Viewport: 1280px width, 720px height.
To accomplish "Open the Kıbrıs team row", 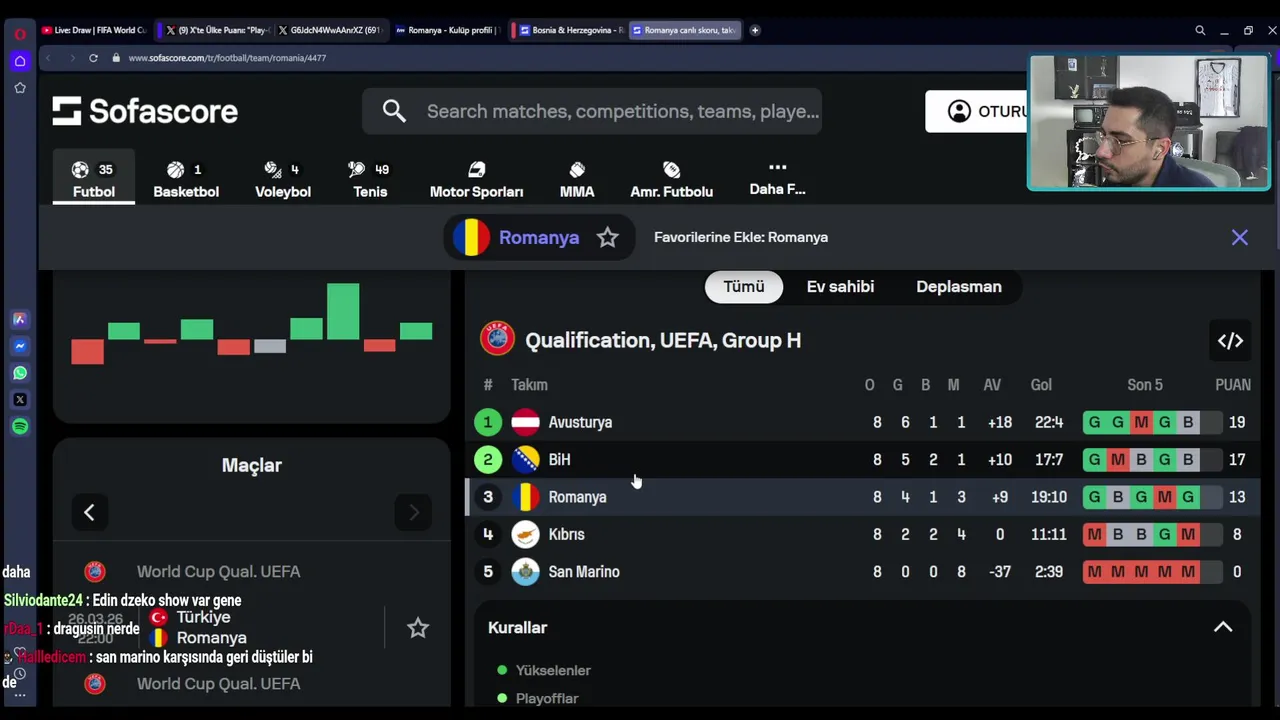I will click(862, 535).
